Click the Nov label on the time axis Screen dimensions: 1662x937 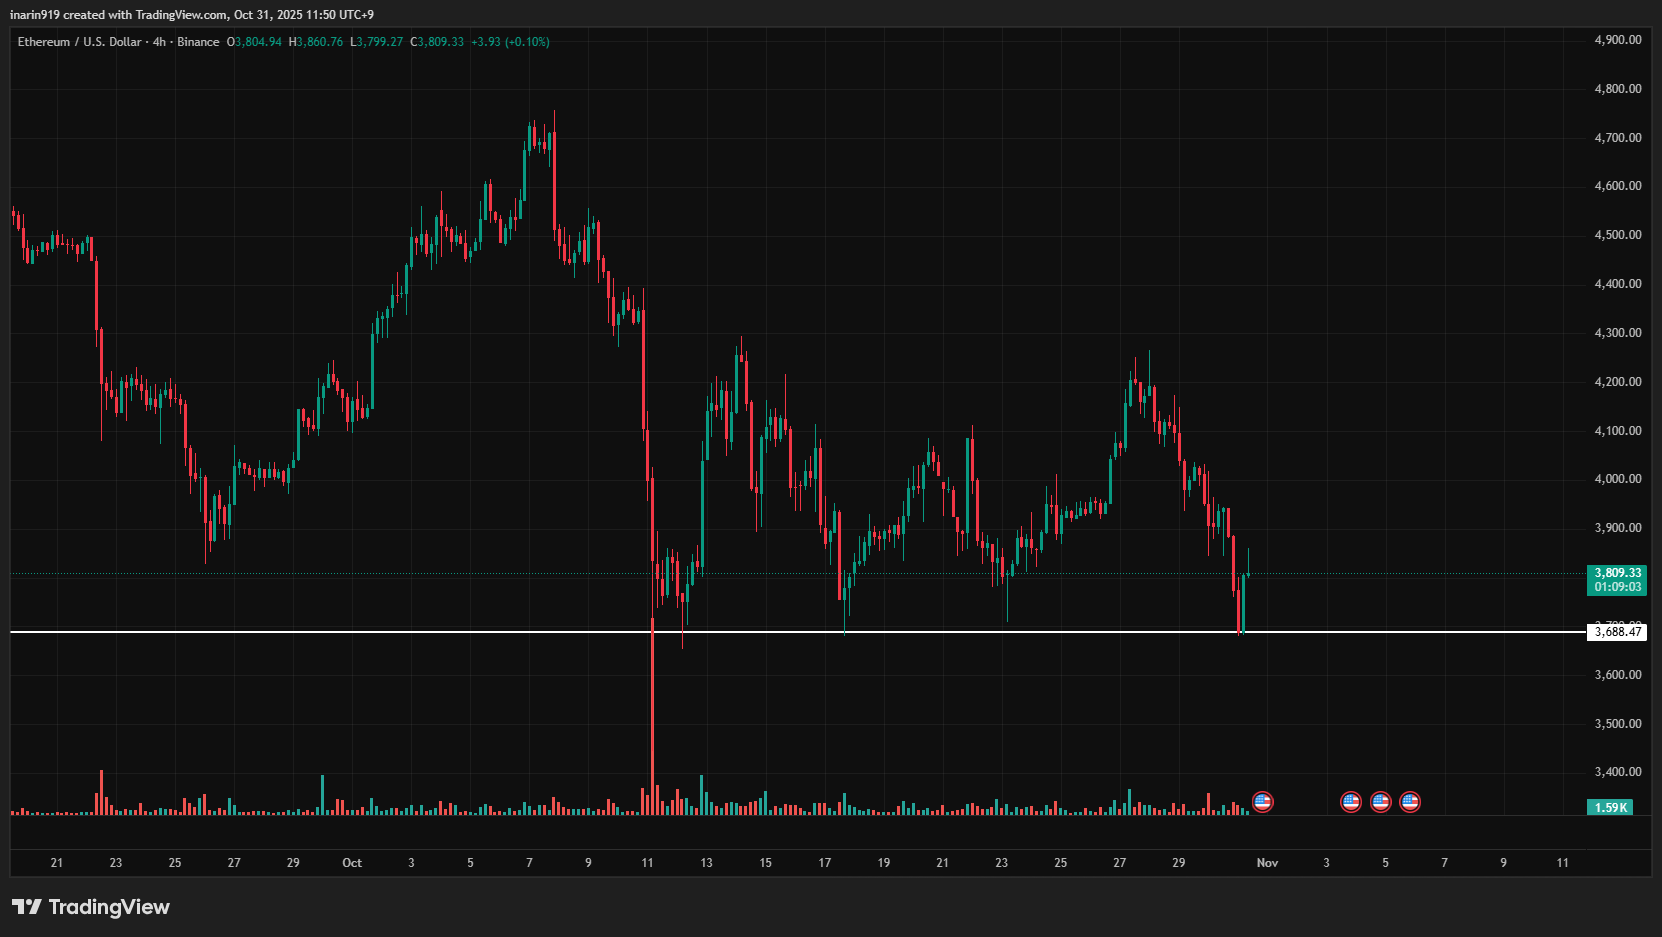point(1267,862)
